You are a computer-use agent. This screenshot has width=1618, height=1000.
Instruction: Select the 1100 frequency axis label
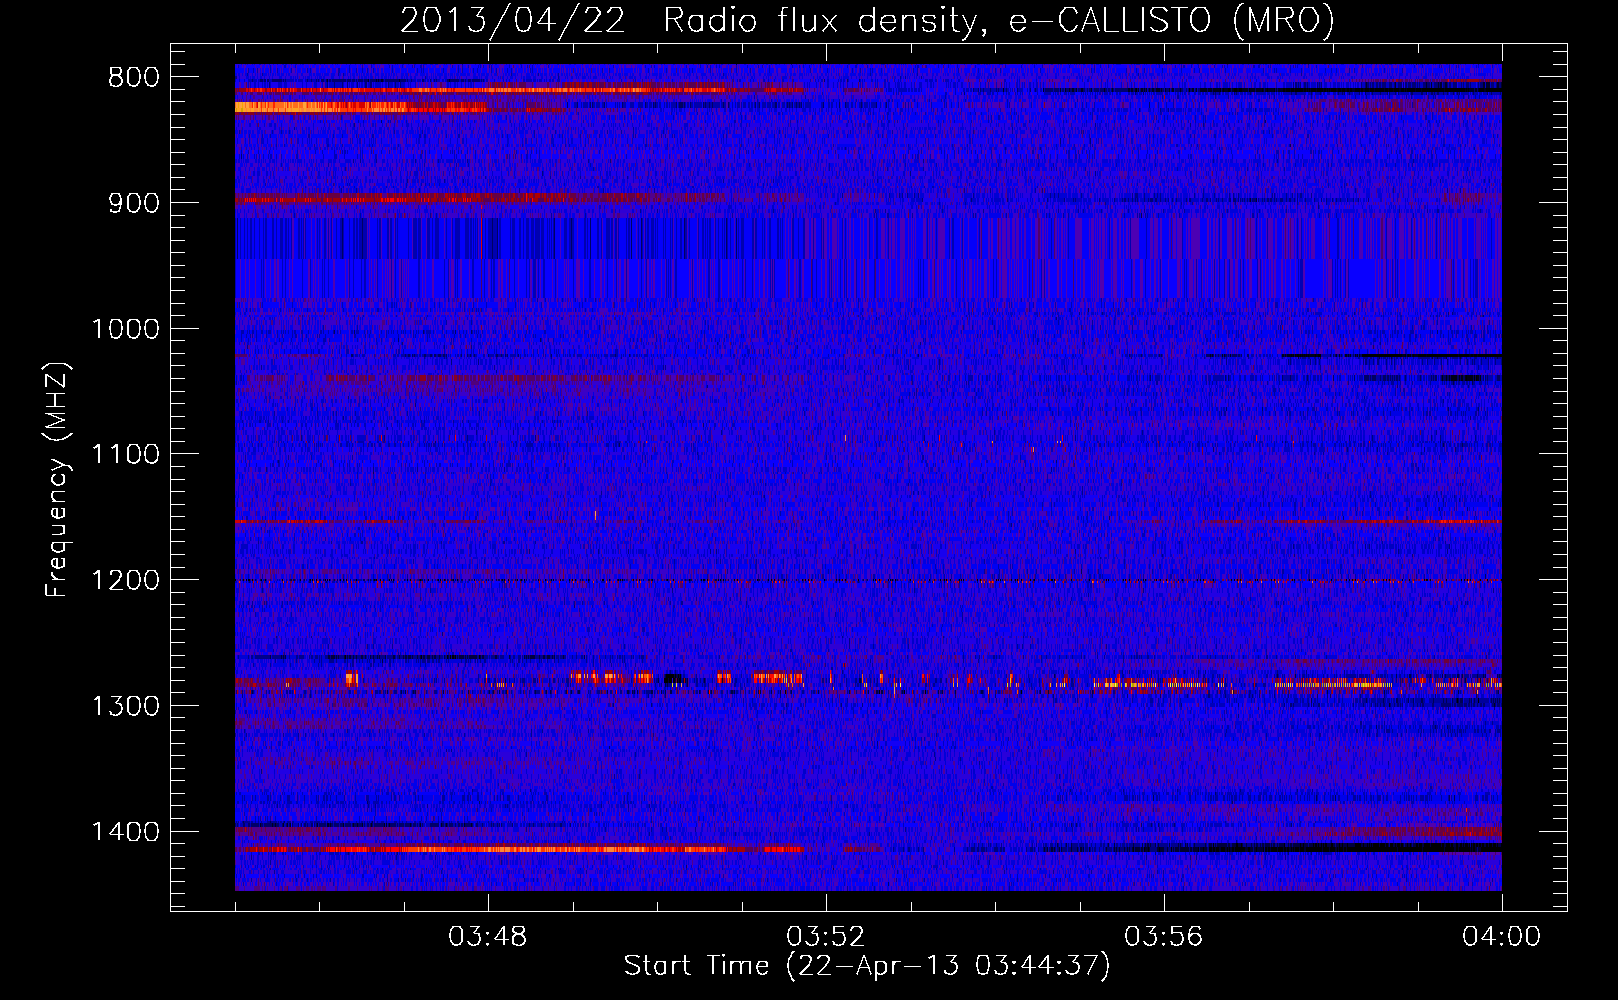coord(125,455)
